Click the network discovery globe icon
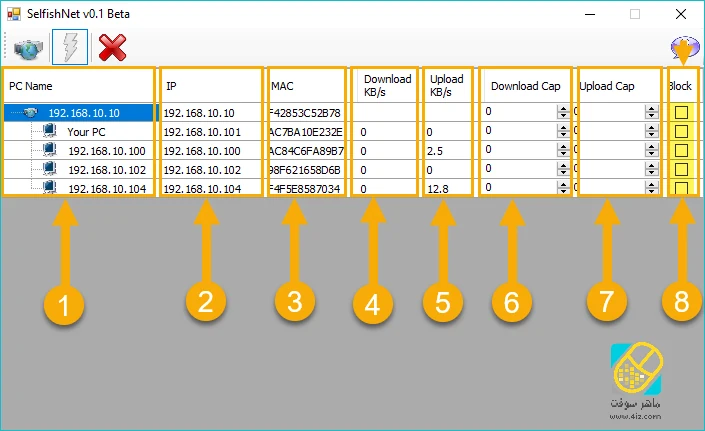Screen dimensions: 705x431 (x=28, y=48)
